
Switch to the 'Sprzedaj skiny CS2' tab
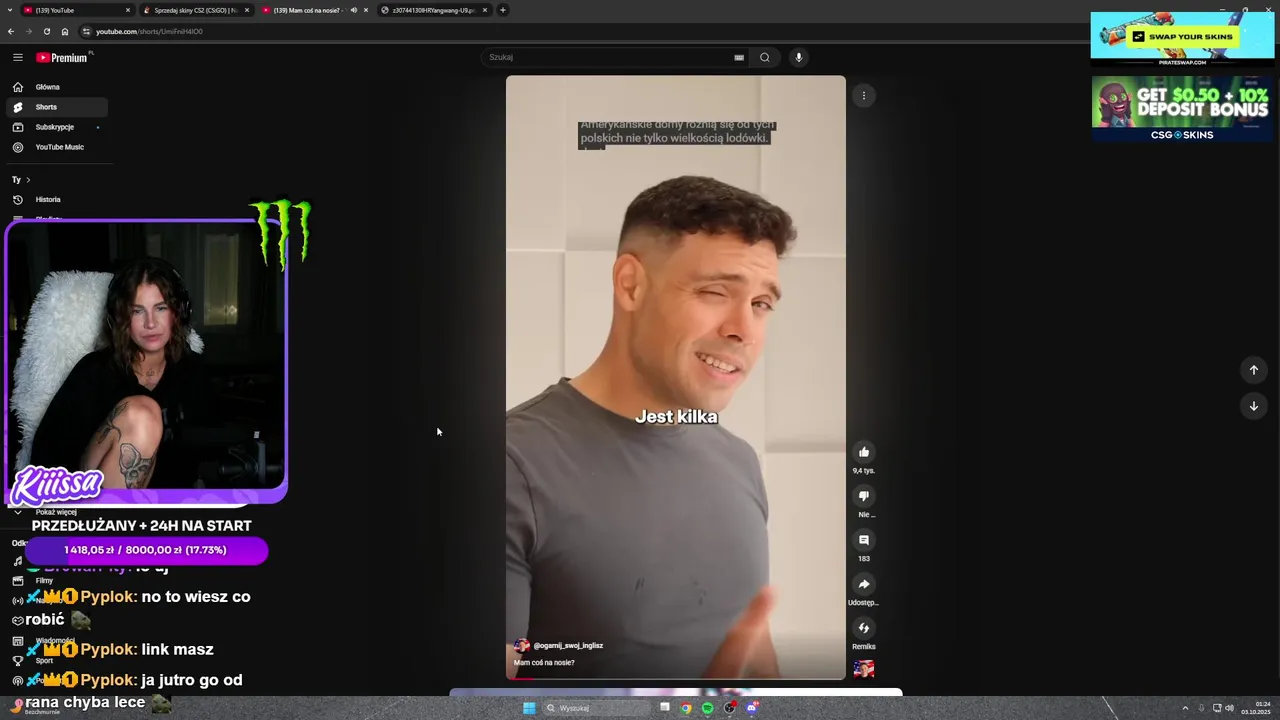[195, 10]
